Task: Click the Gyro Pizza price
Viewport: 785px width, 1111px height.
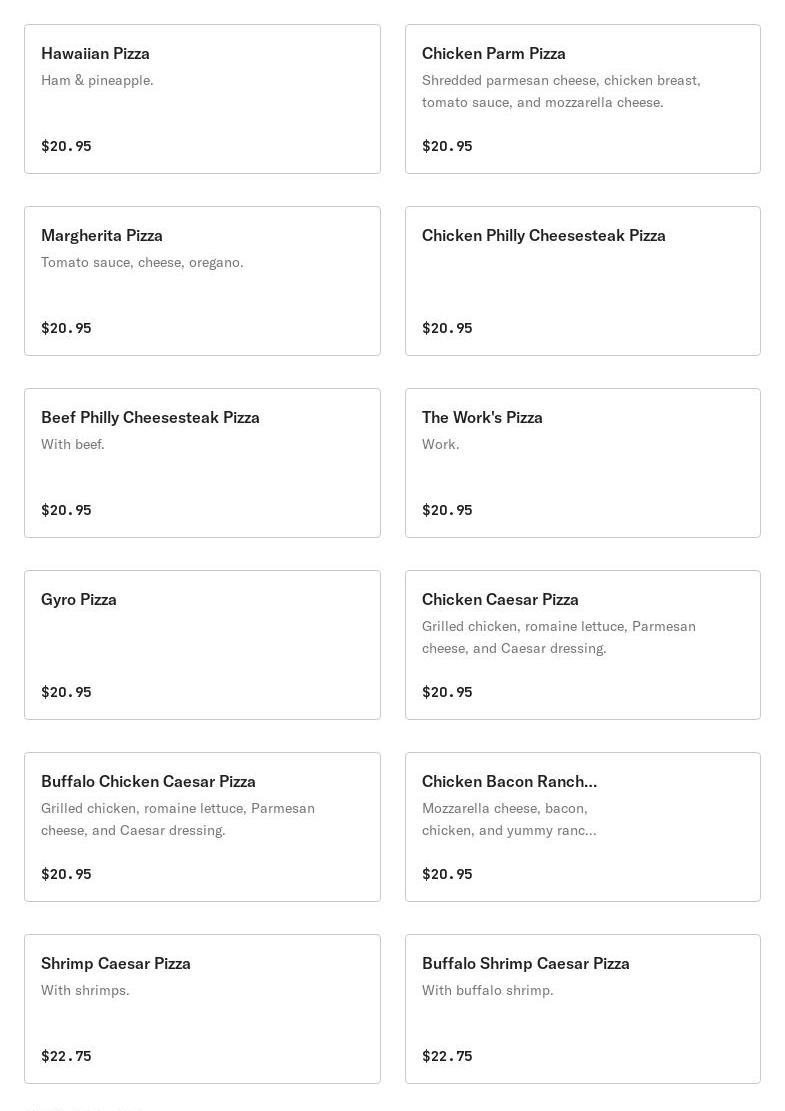Action: coord(66,692)
